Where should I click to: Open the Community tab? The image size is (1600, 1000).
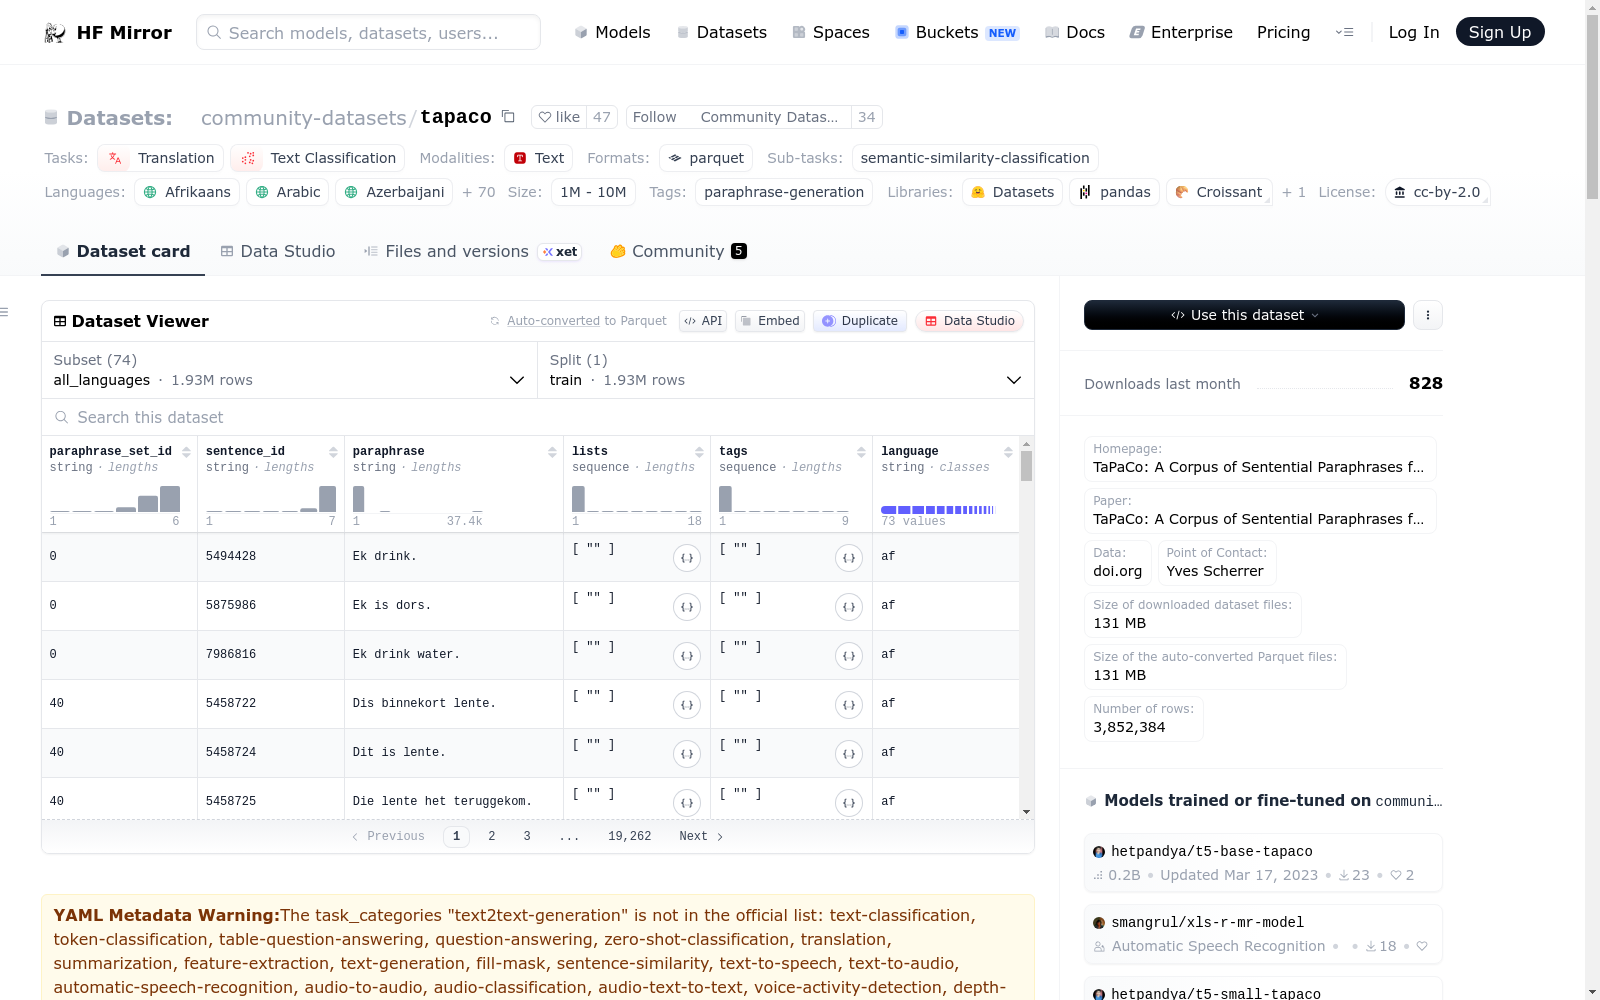coord(679,252)
